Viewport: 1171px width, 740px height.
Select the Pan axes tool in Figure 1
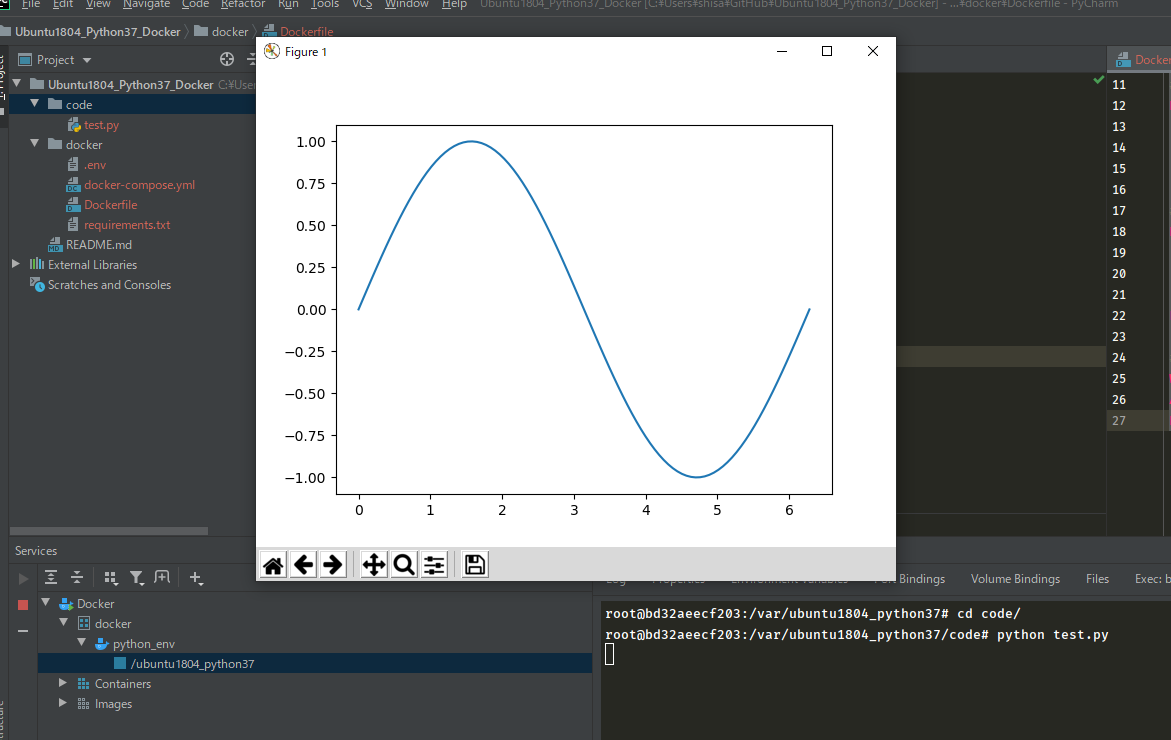(373, 565)
